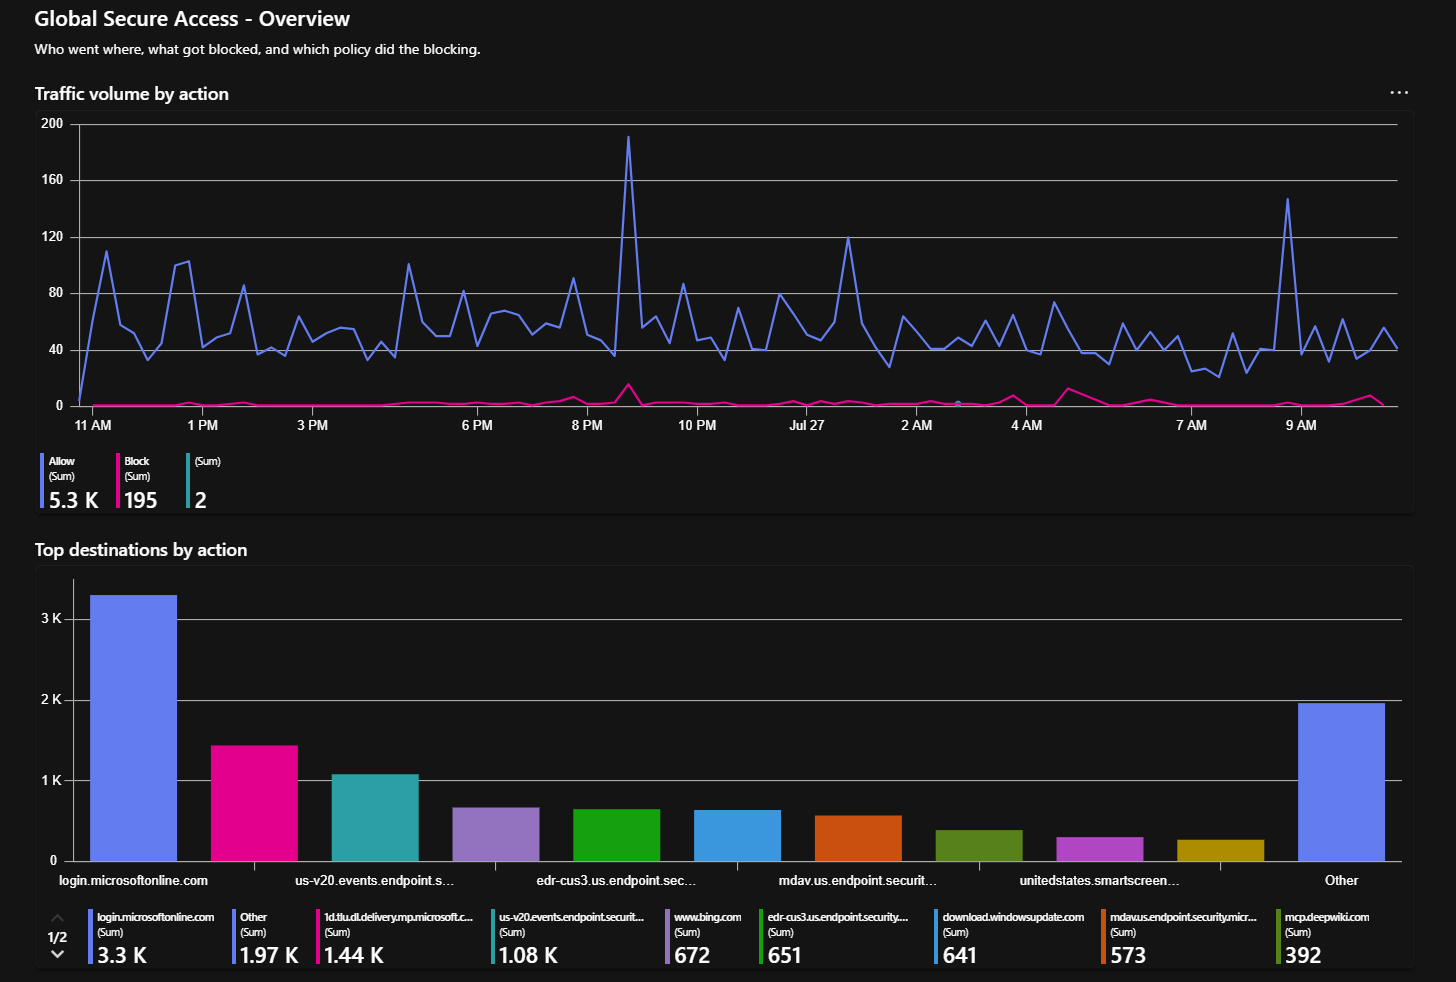1456x982 pixels.
Task: Click the mdav.us.endpoint legend entry 573
Action: (x=1181, y=937)
